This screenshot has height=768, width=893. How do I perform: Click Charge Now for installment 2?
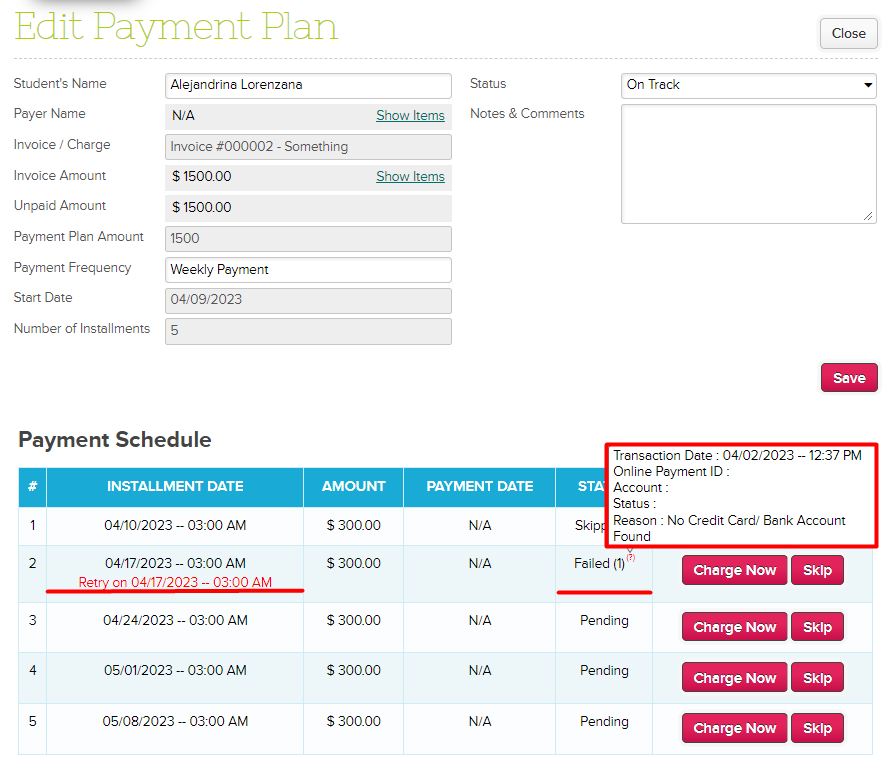pyautogui.click(x=734, y=571)
